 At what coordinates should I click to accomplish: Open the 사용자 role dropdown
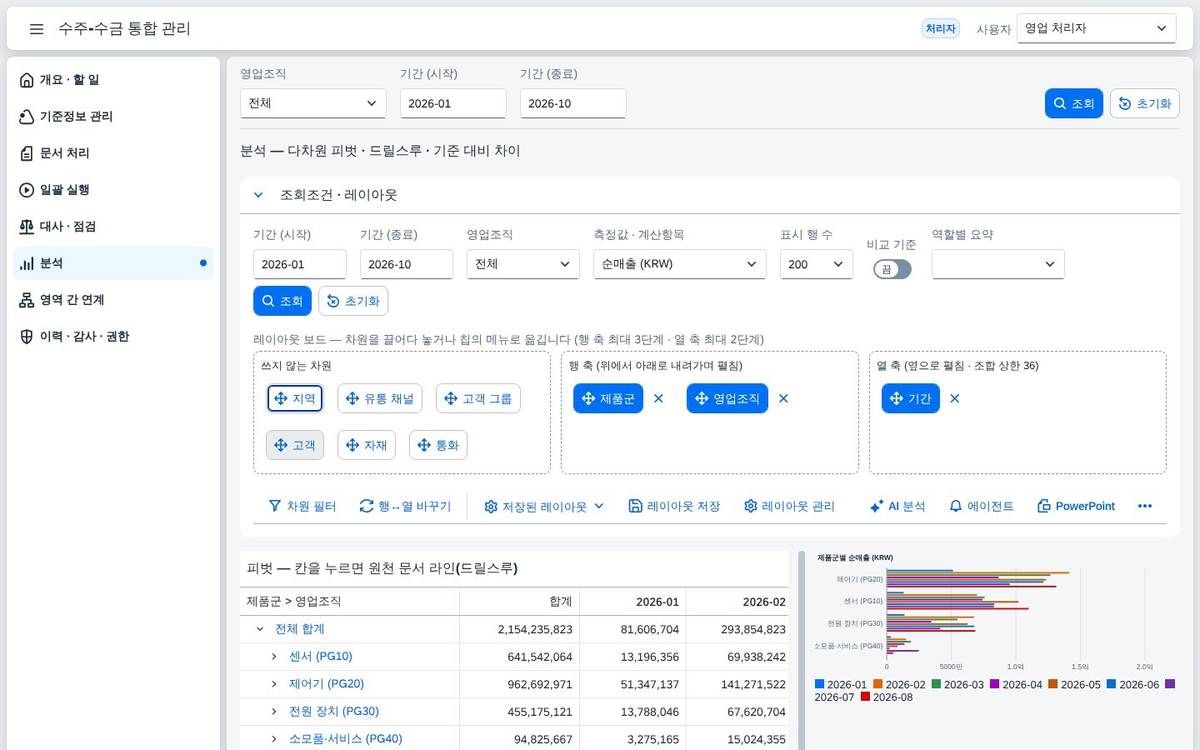tap(1096, 29)
